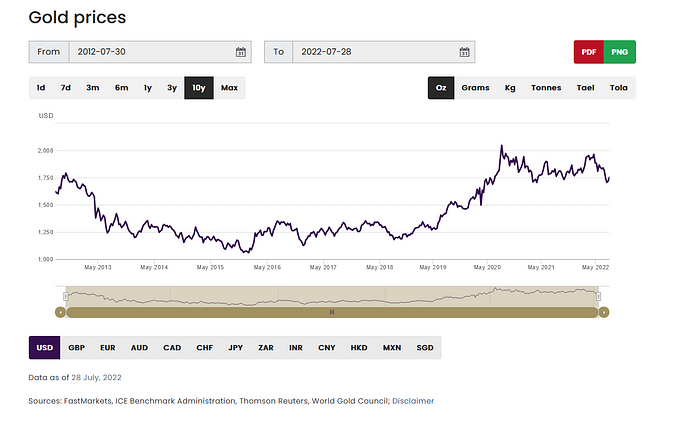Select the 10y time range
Image resolution: width=700 pixels, height=439 pixels.
click(199, 88)
